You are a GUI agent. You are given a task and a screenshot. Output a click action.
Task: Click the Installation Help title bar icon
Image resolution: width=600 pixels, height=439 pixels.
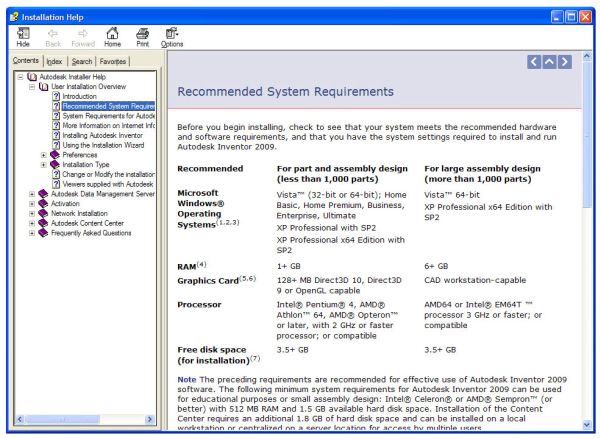tap(15, 17)
